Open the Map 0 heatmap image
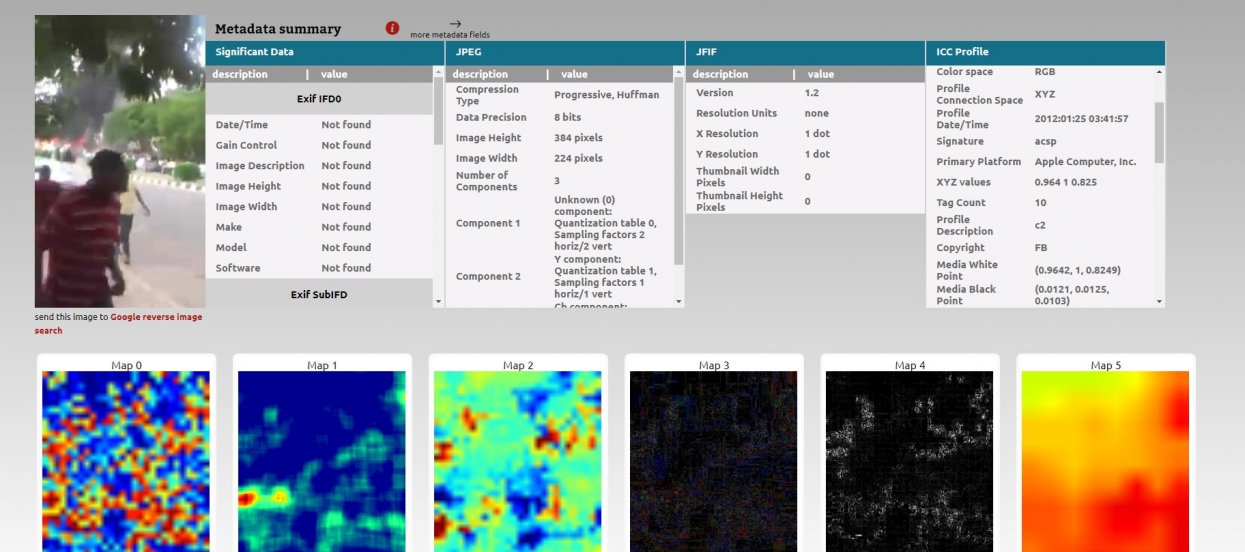The height and width of the screenshot is (552, 1245). (126, 460)
